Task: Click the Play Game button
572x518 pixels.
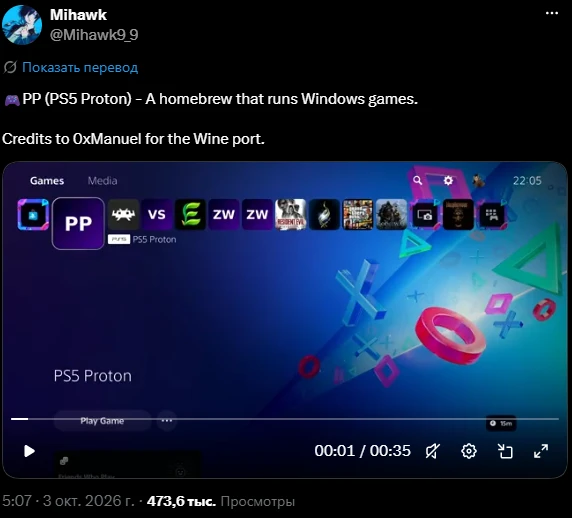Action: tap(102, 421)
